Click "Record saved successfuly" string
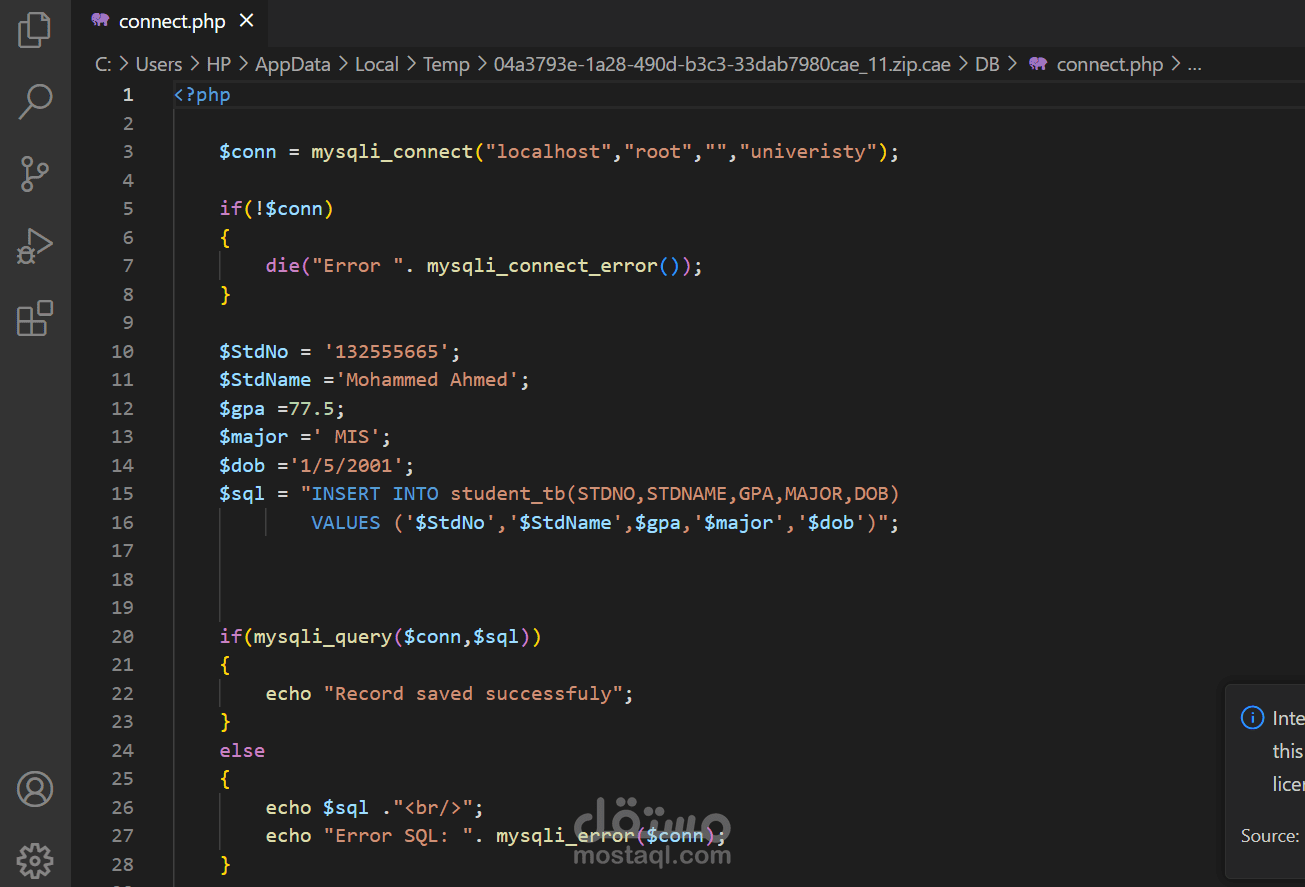The image size is (1305, 887). (x=473, y=693)
